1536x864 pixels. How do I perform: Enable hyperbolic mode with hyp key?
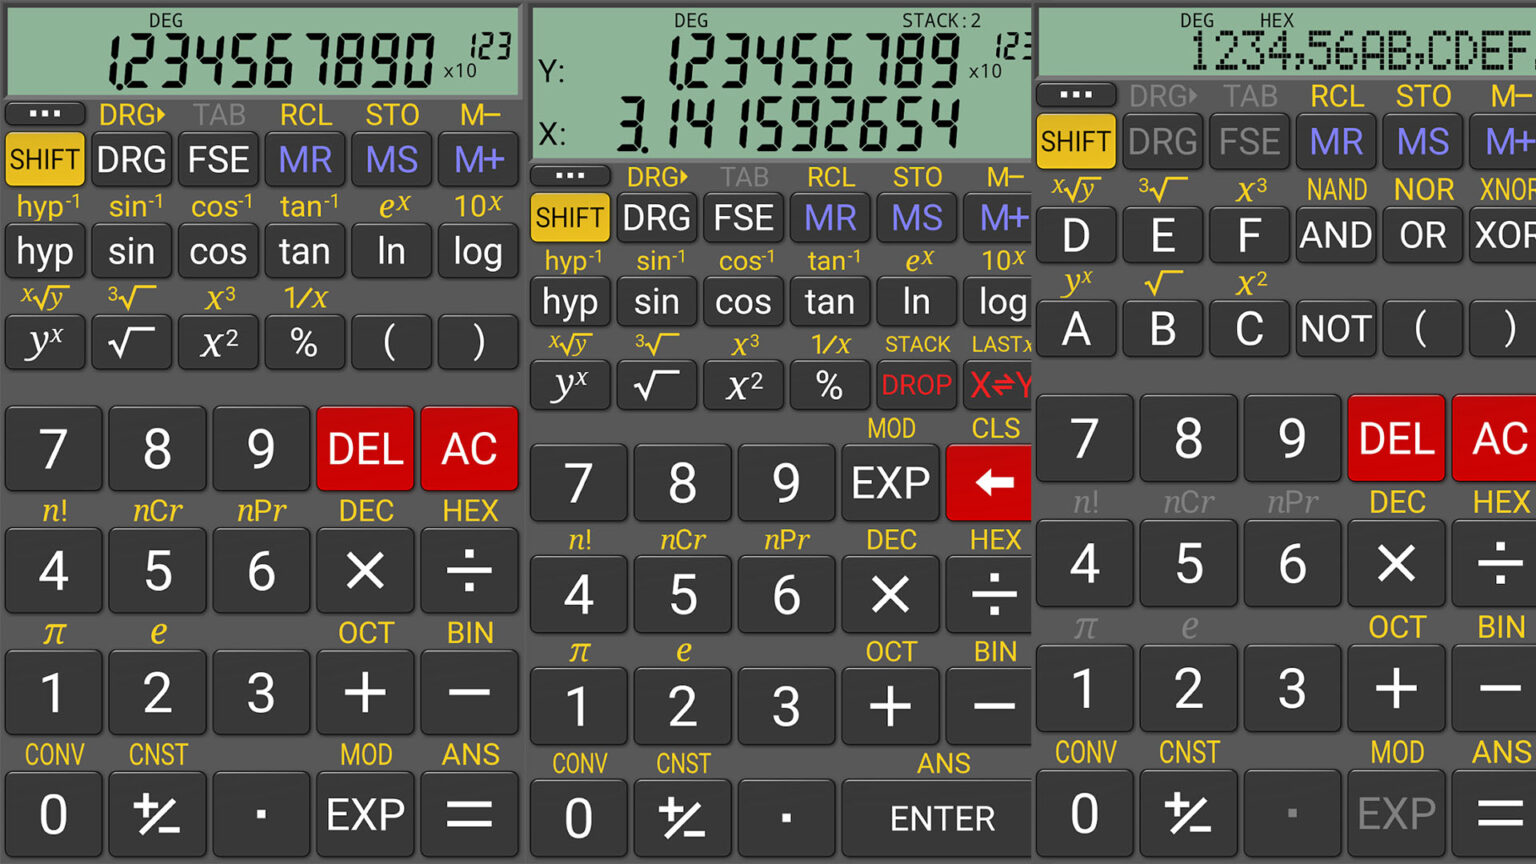[44, 251]
